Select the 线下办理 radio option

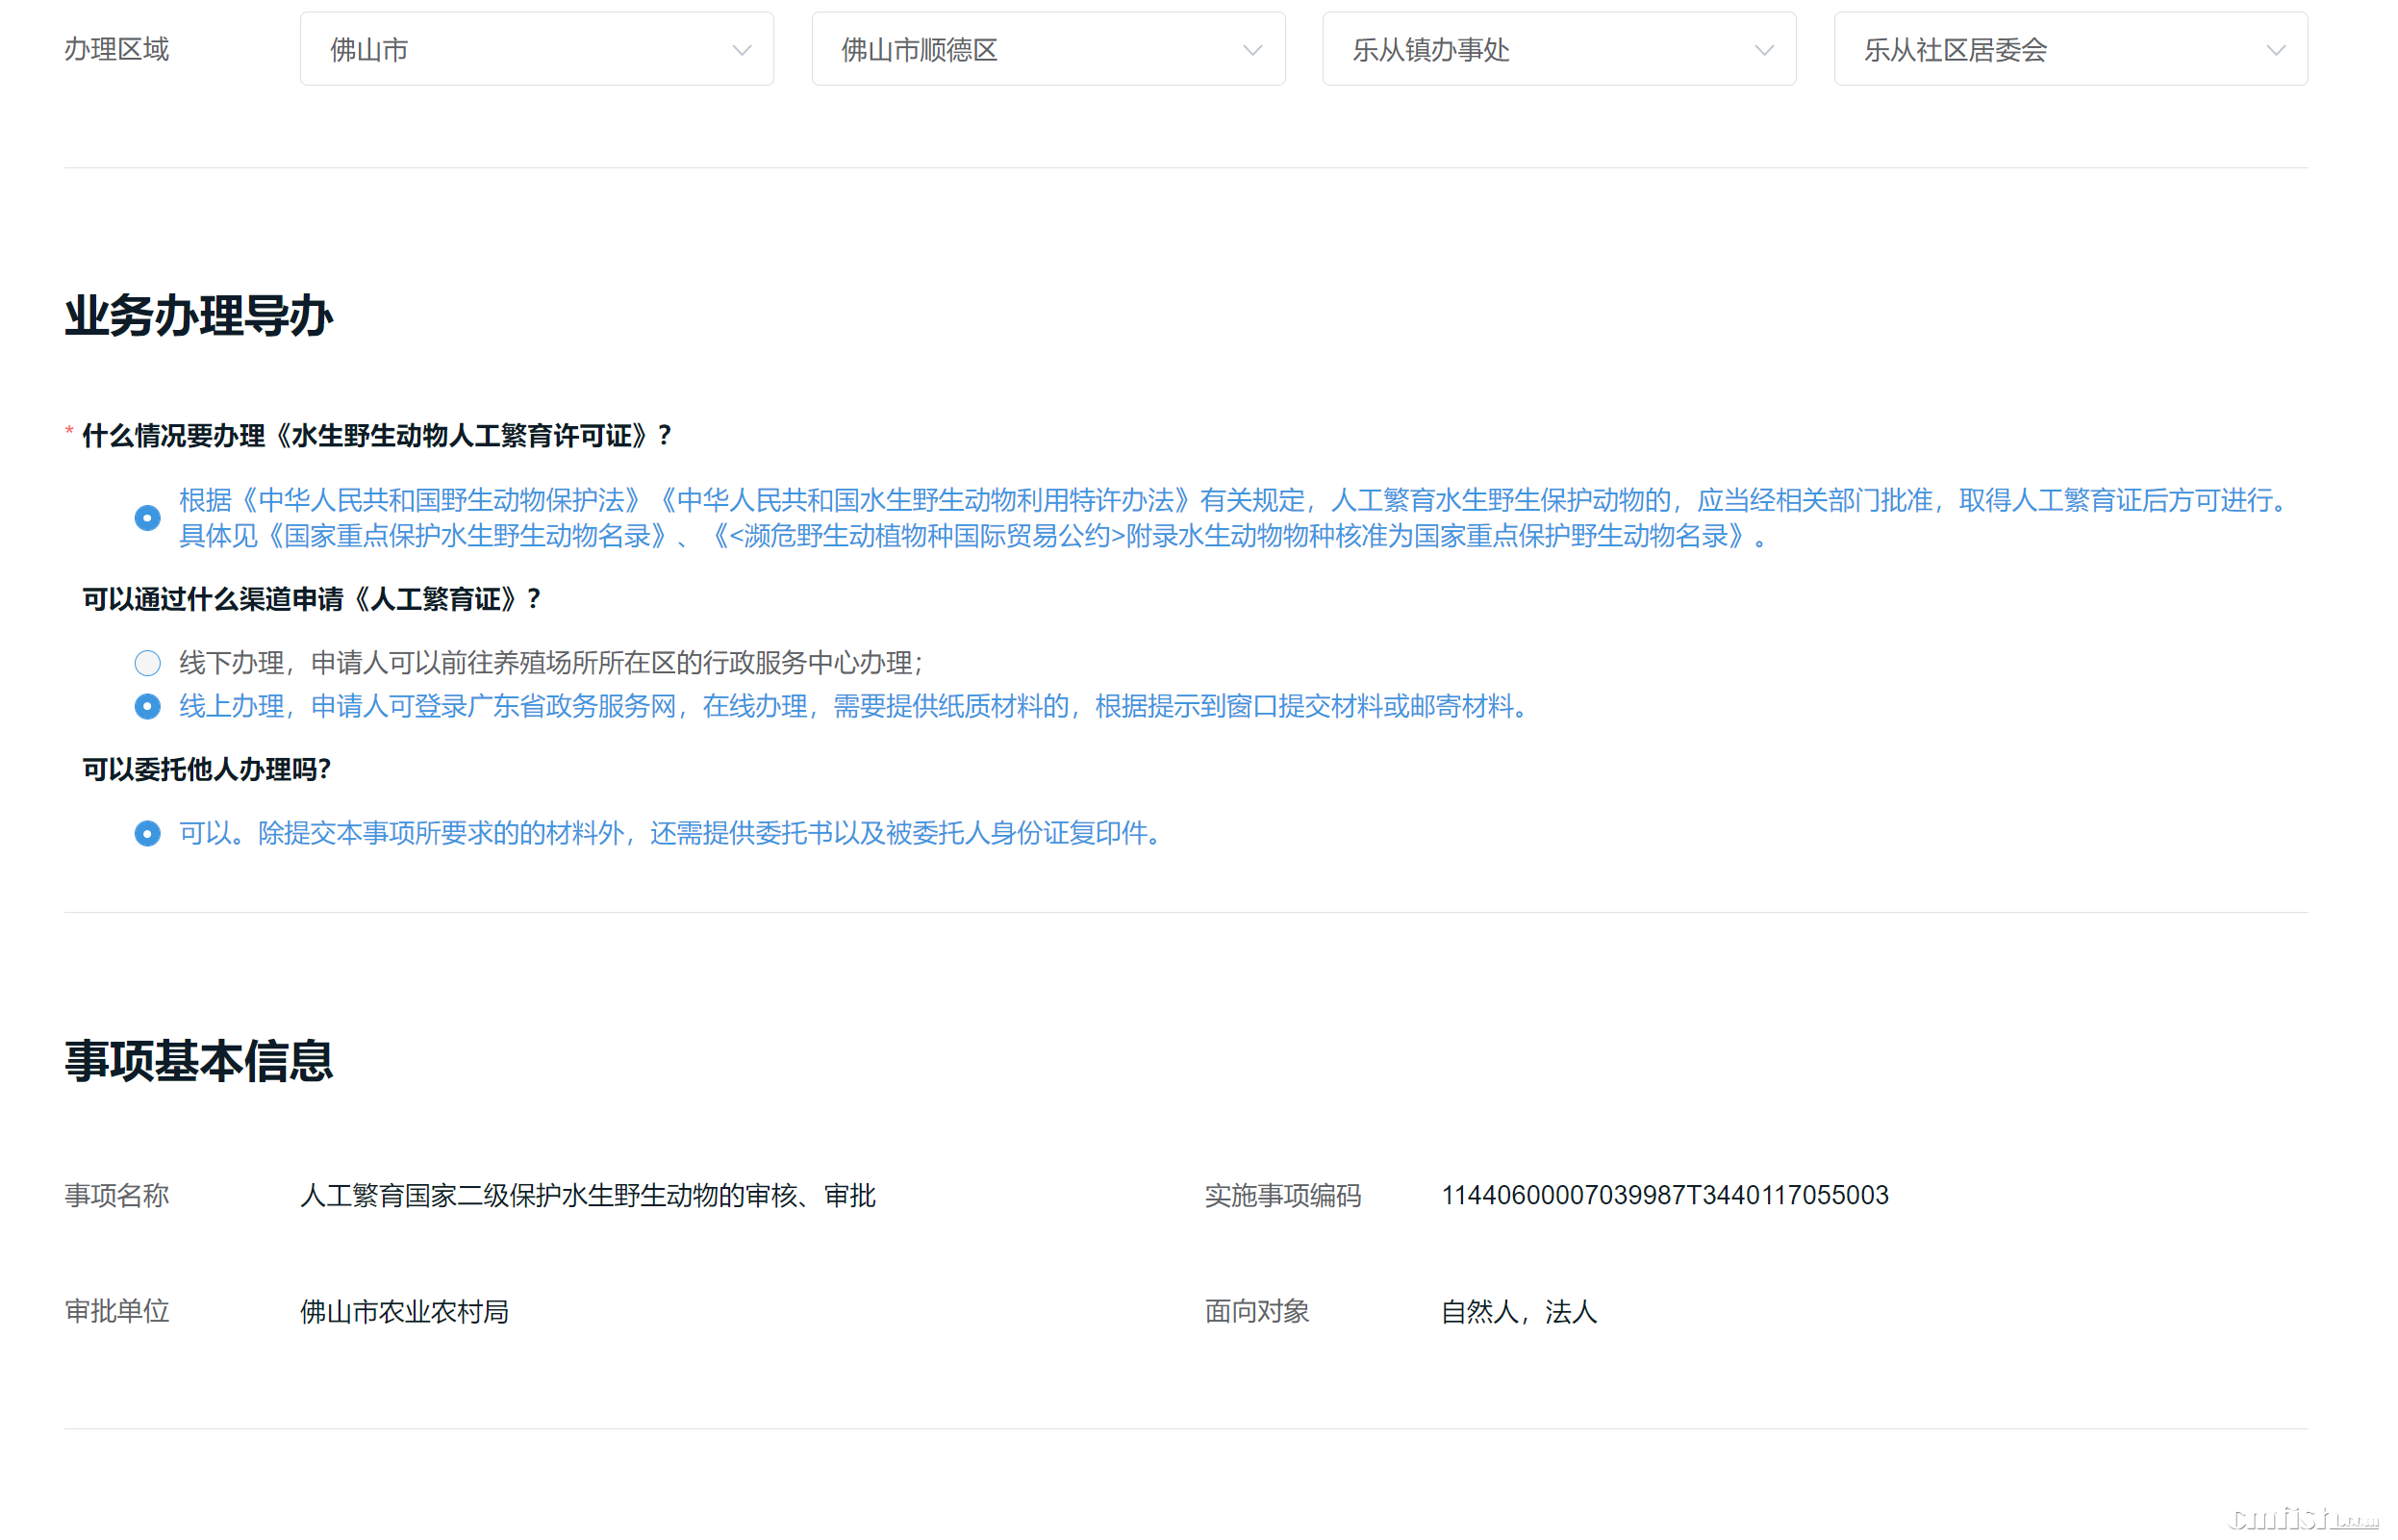click(147, 663)
